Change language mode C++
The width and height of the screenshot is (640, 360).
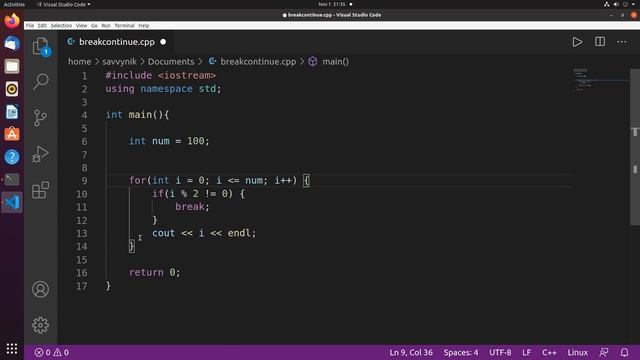[549, 352]
